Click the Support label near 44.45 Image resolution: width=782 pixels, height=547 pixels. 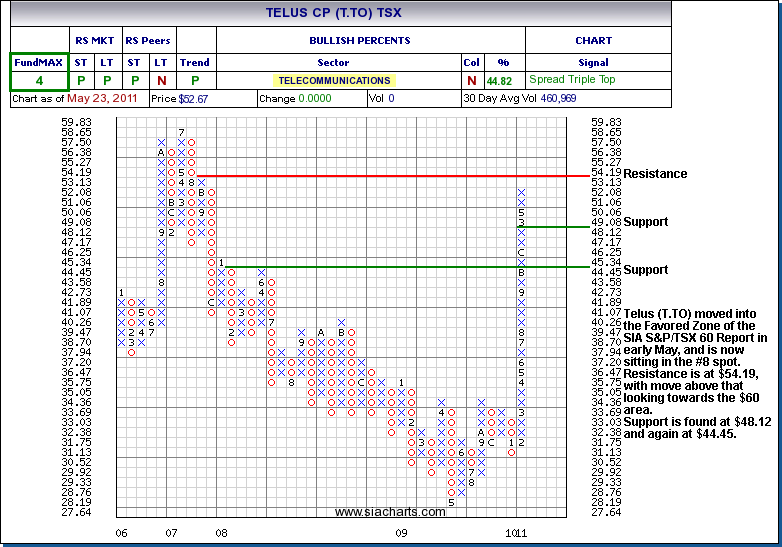coord(645,270)
